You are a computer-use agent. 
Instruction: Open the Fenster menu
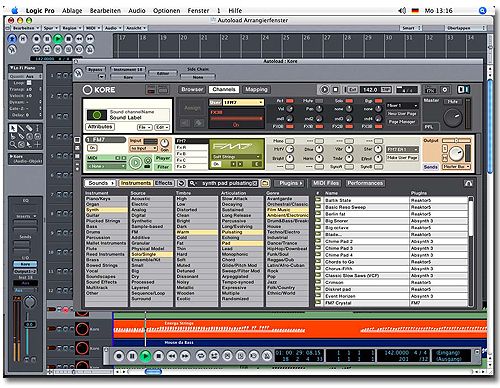[x=198, y=11]
